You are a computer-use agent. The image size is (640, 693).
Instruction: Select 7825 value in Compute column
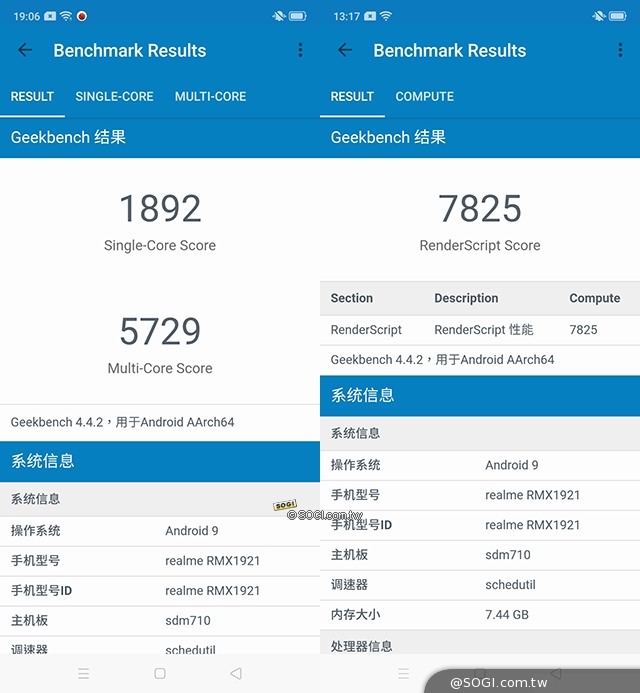pyautogui.click(x=583, y=330)
